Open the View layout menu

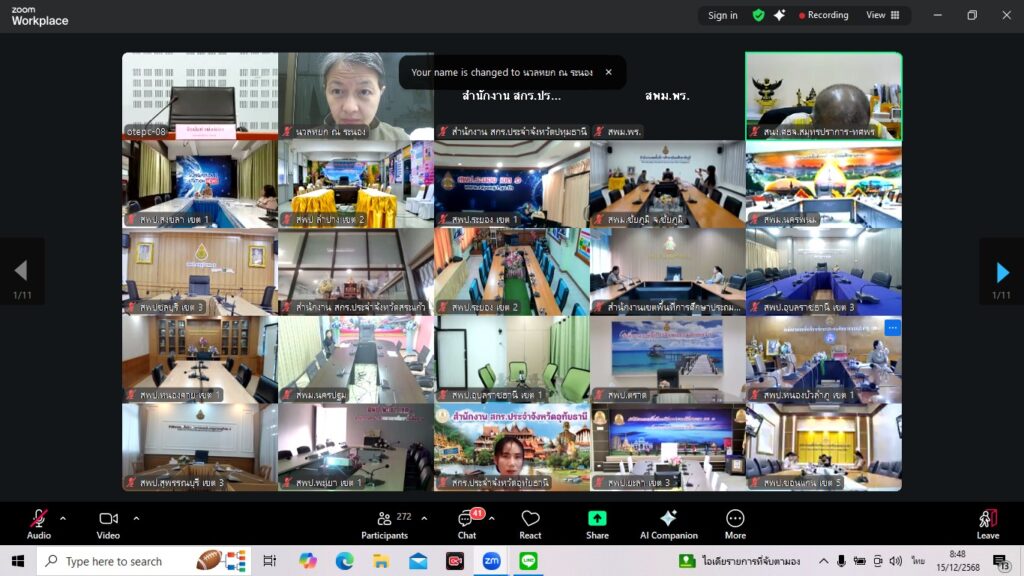(882, 15)
